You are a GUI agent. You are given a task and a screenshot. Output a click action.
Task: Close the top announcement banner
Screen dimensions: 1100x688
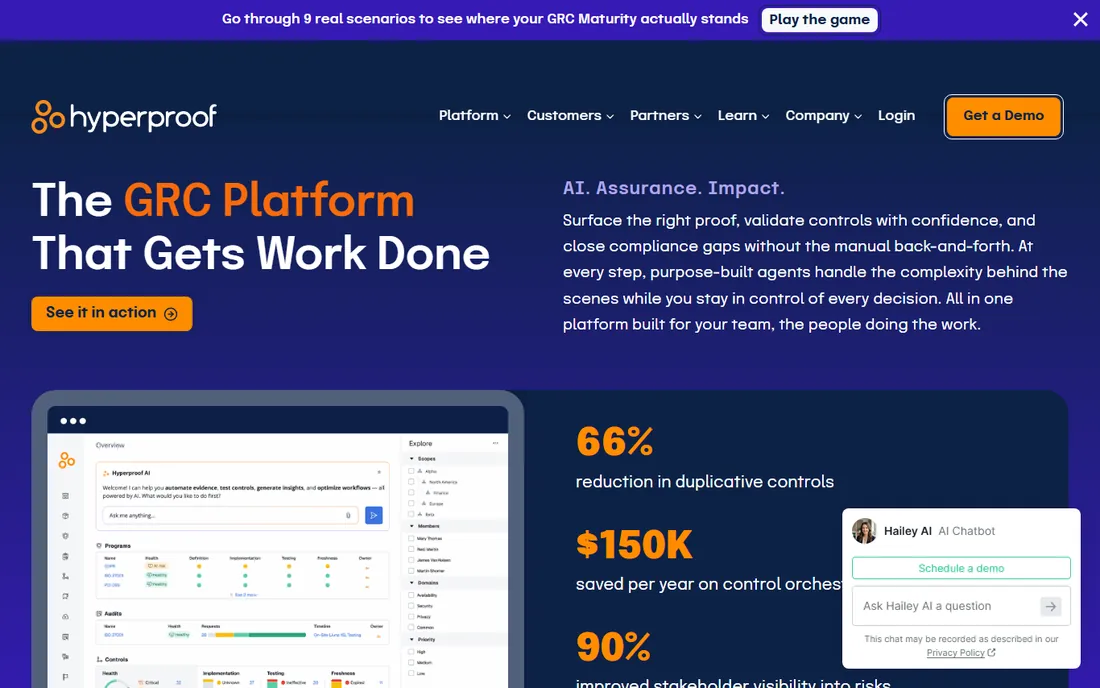point(1080,20)
